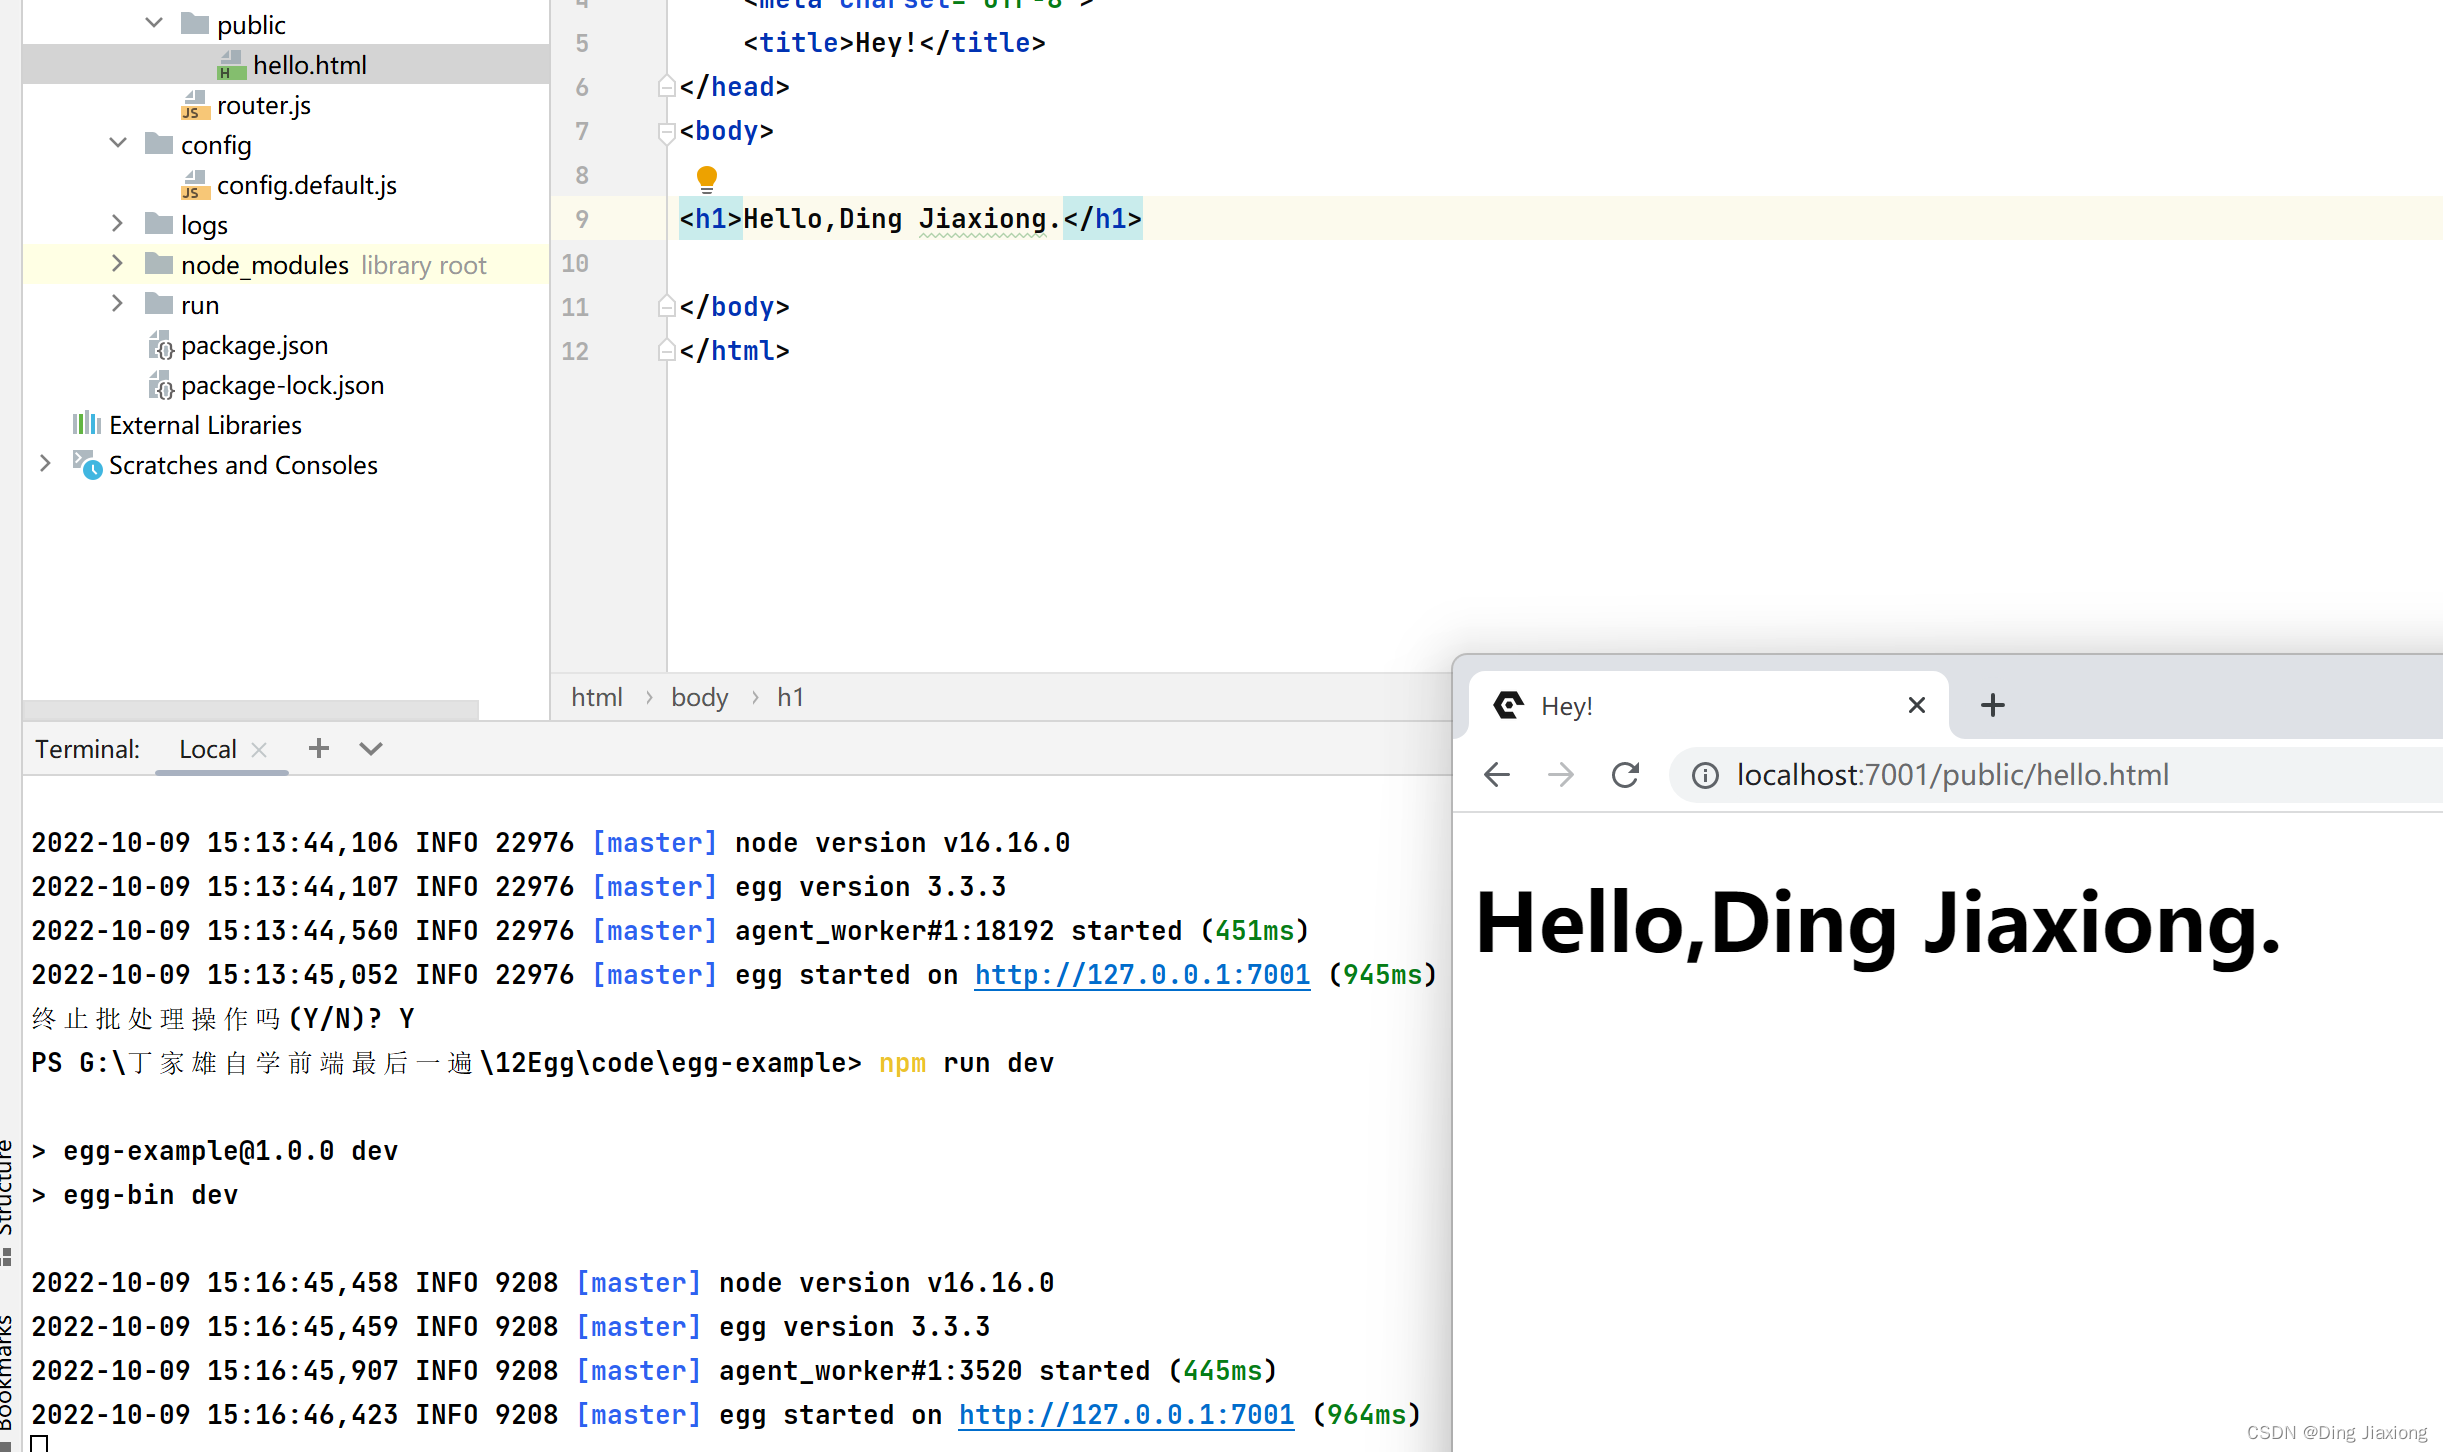The height and width of the screenshot is (1452, 2443).
Task: Toggle fold marker at </head> line
Action: click(x=666, y=87)
